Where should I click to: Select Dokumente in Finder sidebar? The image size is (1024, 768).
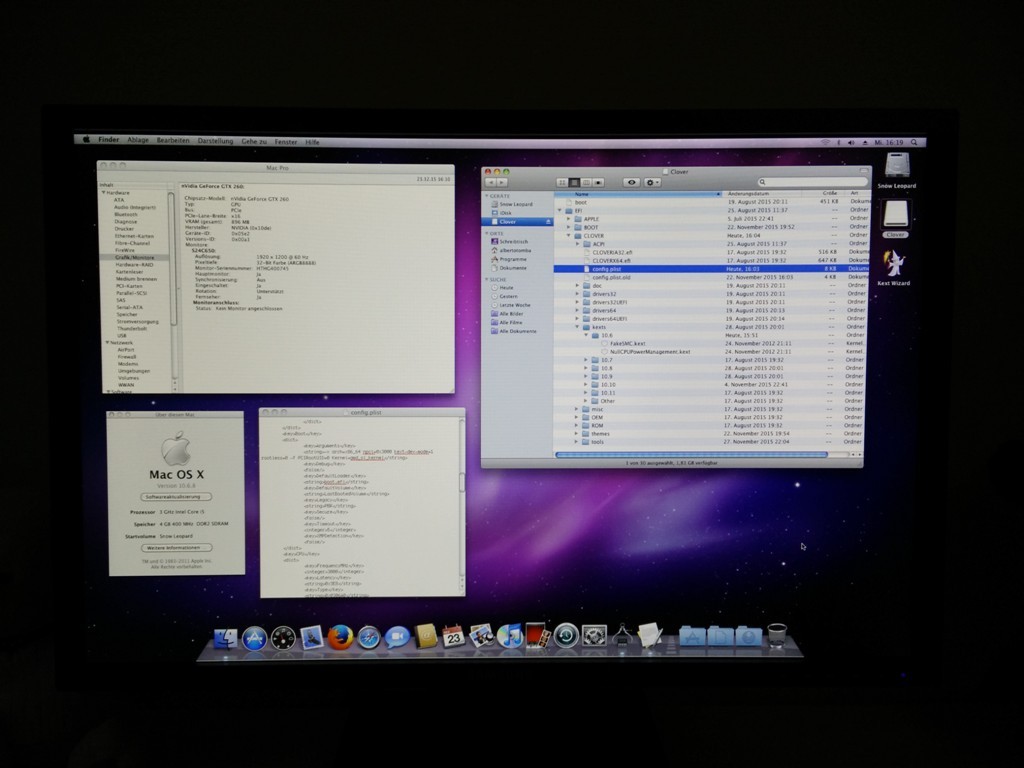point(513,268)
